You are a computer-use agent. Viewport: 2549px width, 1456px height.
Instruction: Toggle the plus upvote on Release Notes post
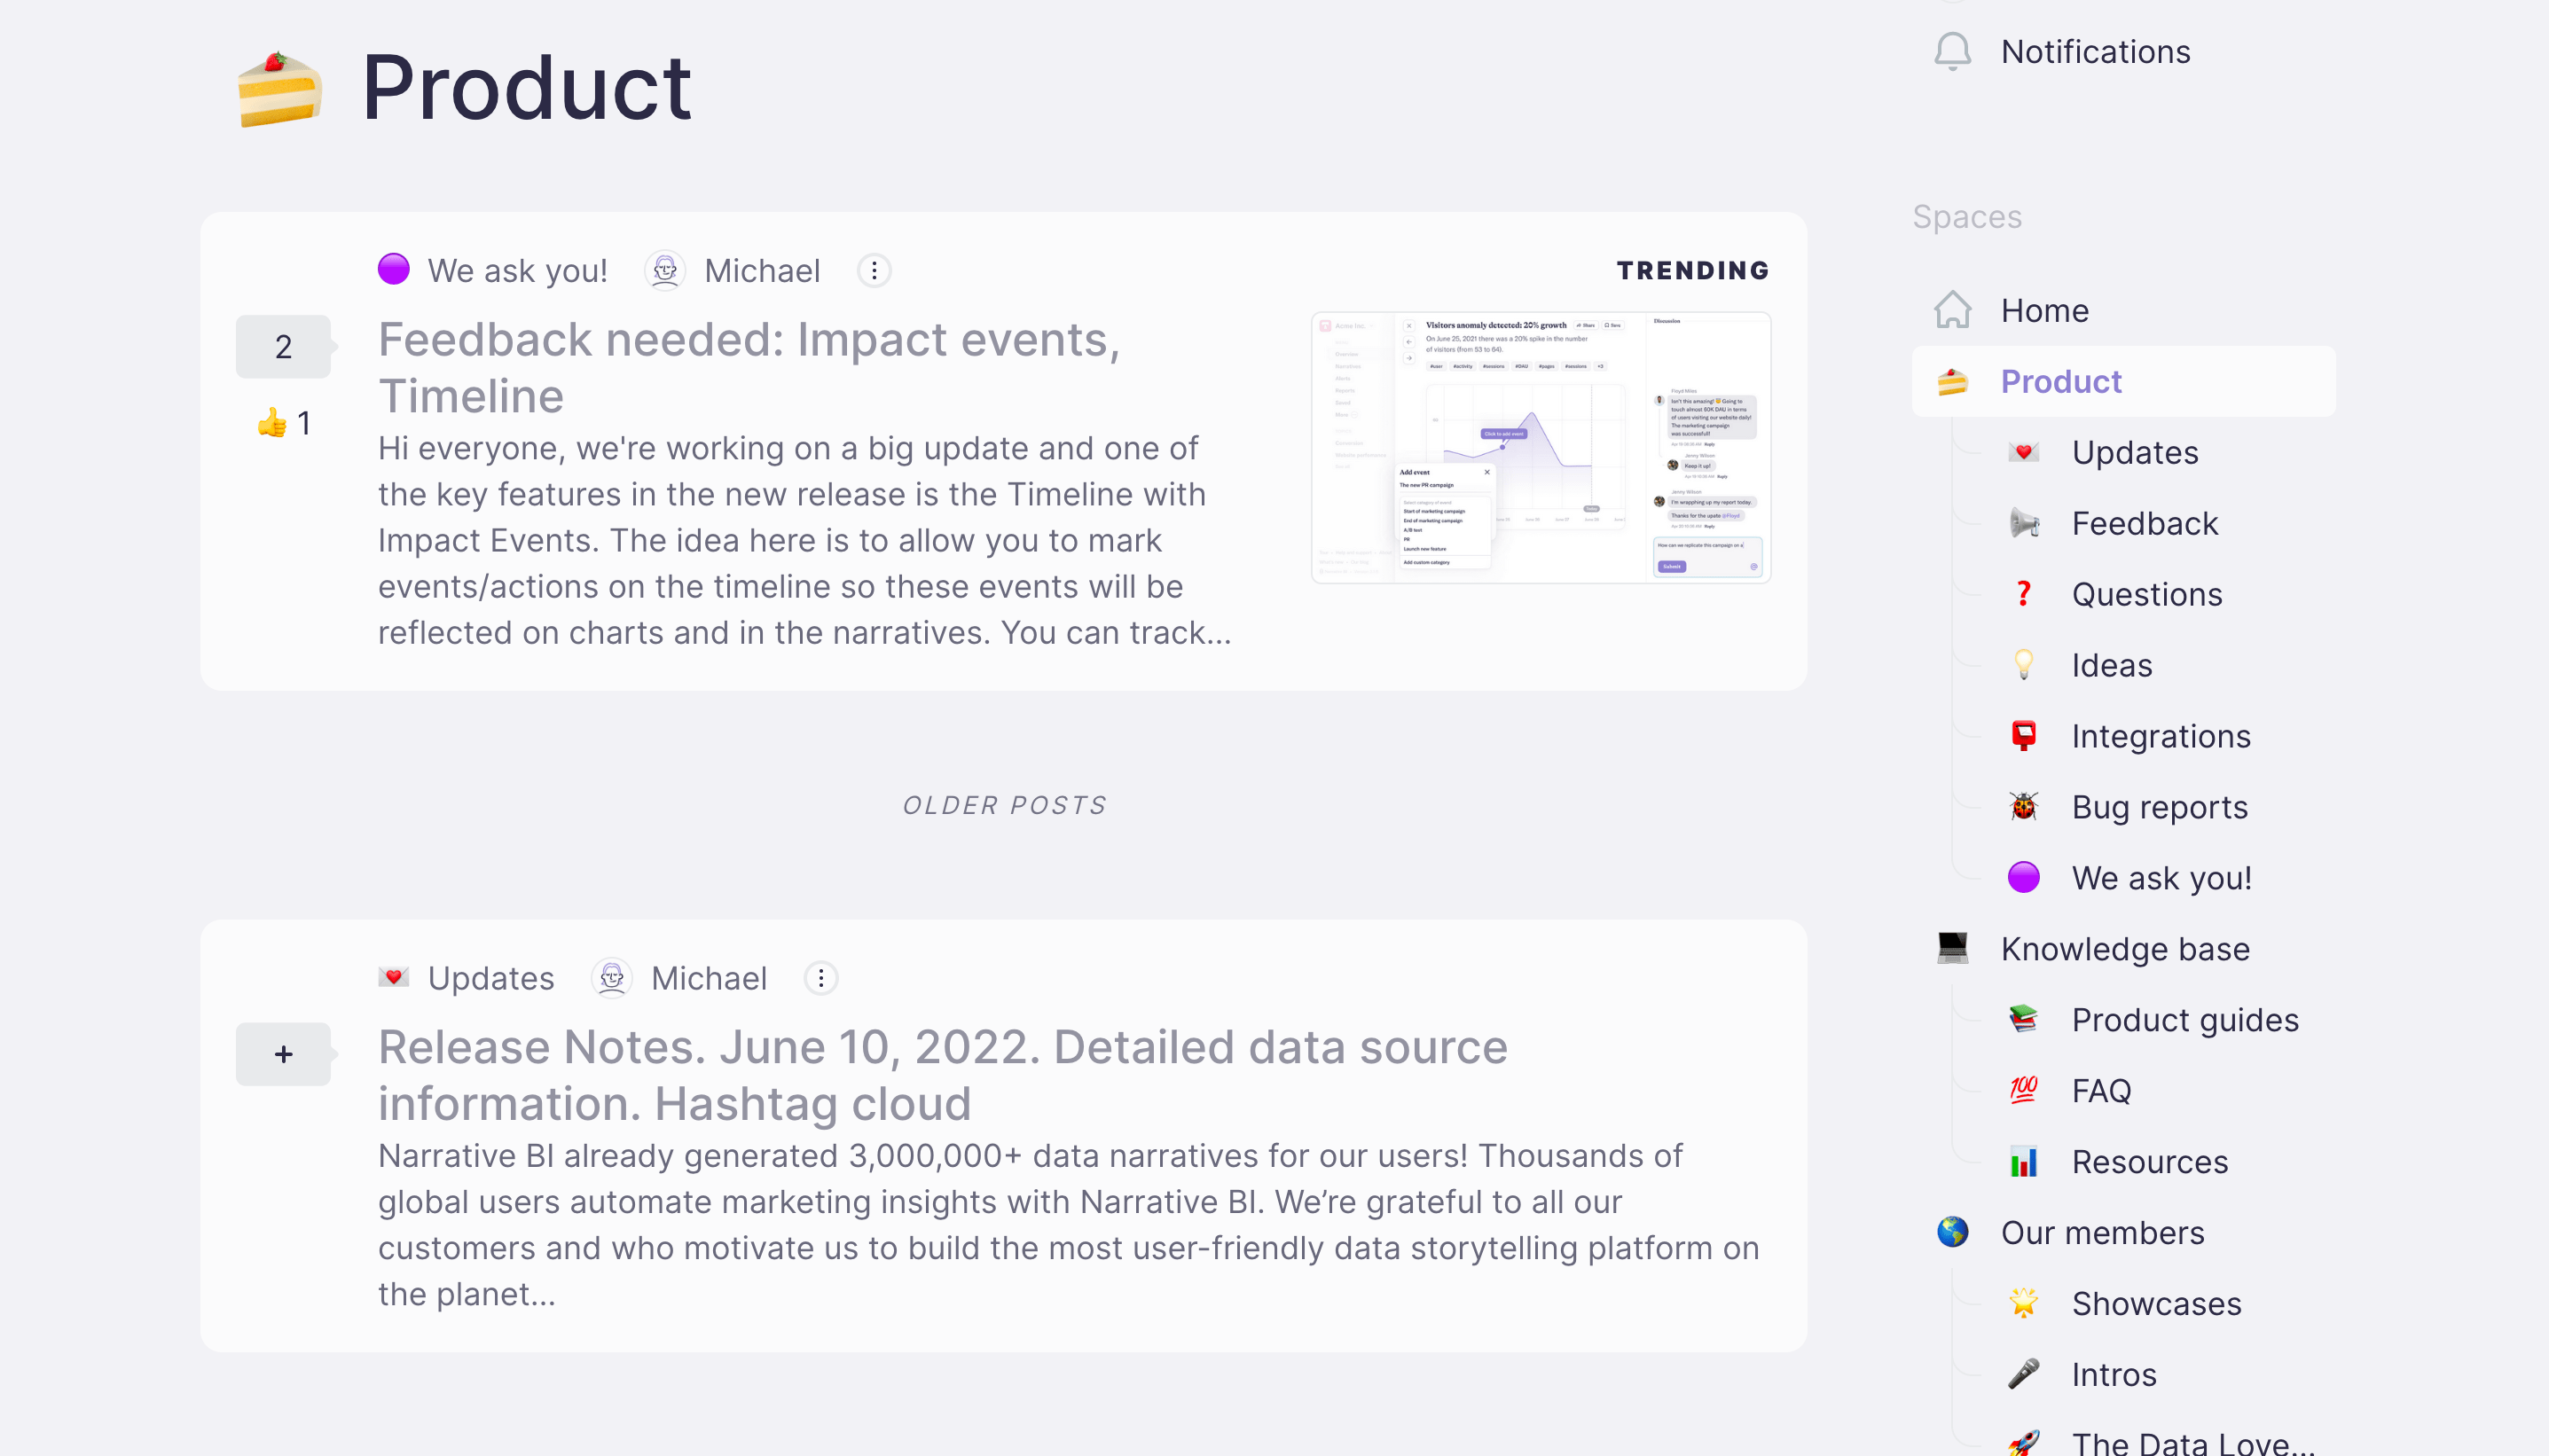[x=283, y=1053]
